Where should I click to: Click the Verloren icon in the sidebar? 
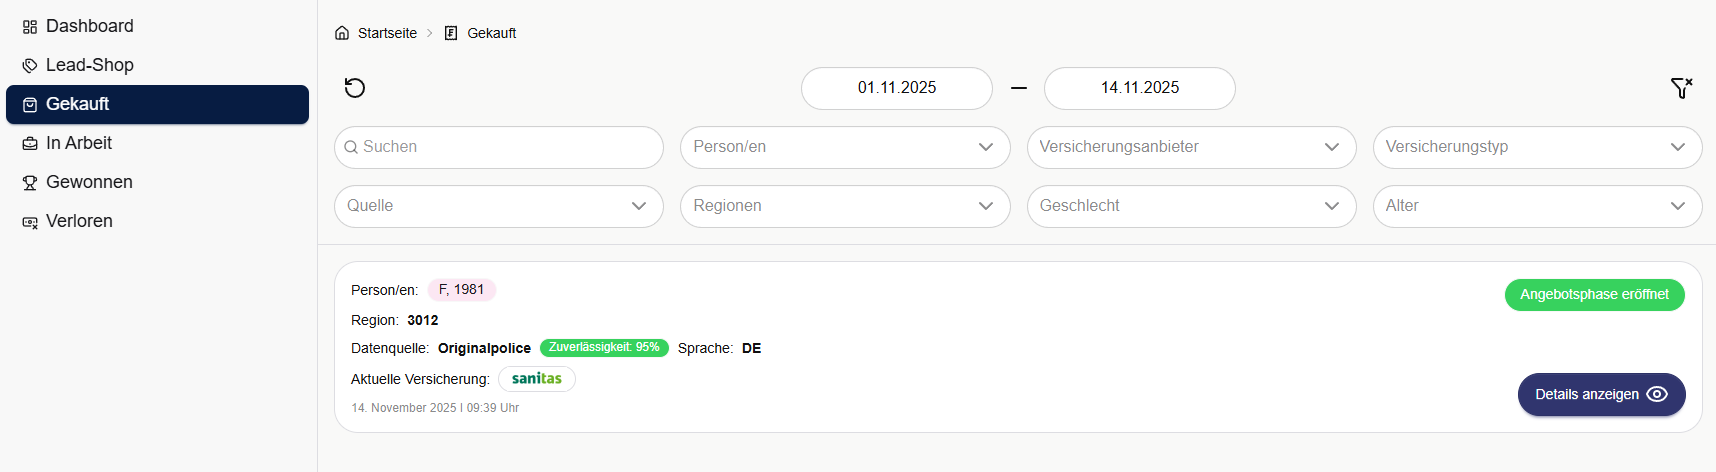click(x=30, y=222)
